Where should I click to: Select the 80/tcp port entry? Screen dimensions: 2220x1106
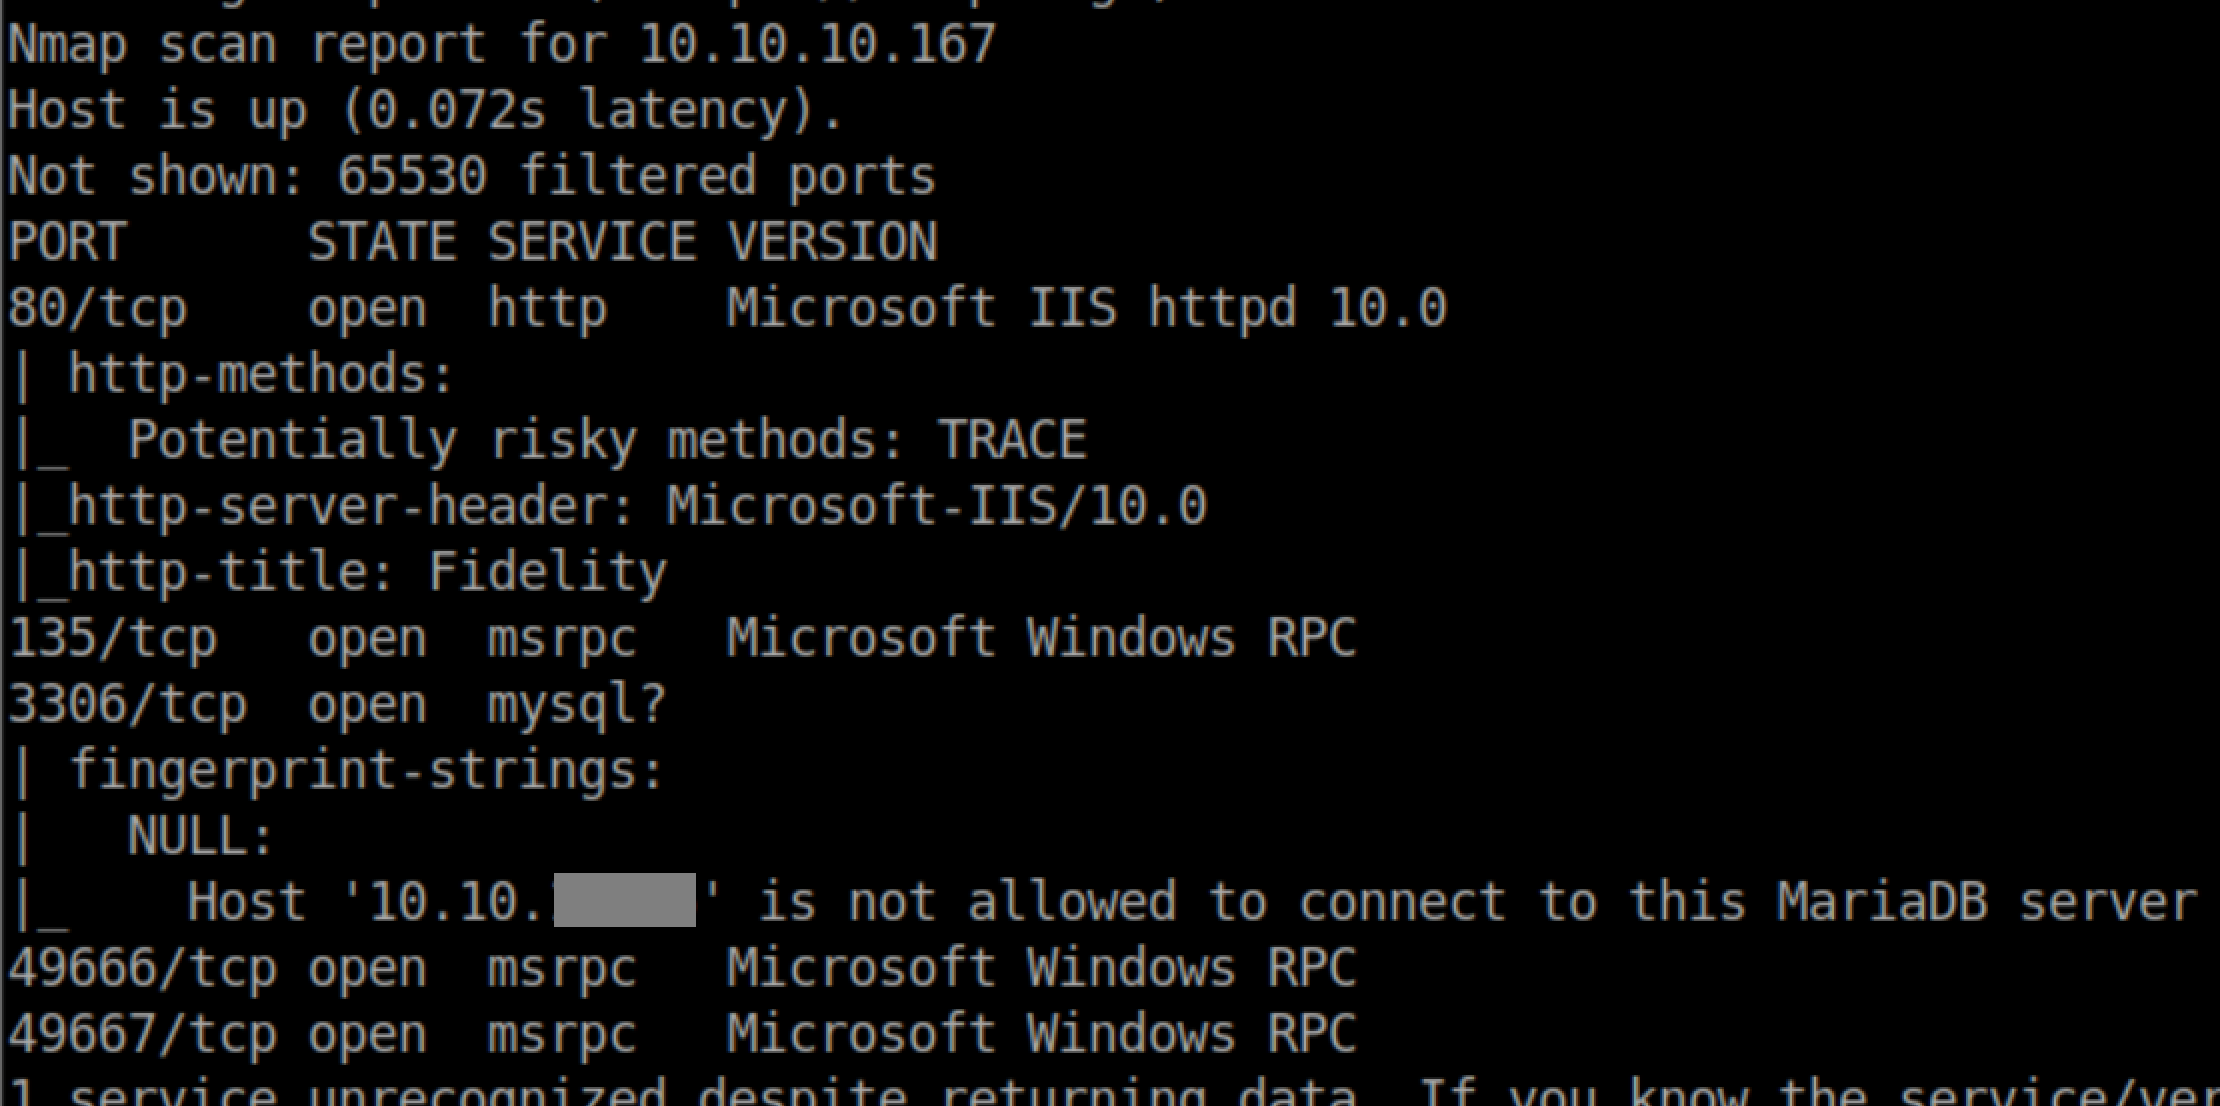98,308
